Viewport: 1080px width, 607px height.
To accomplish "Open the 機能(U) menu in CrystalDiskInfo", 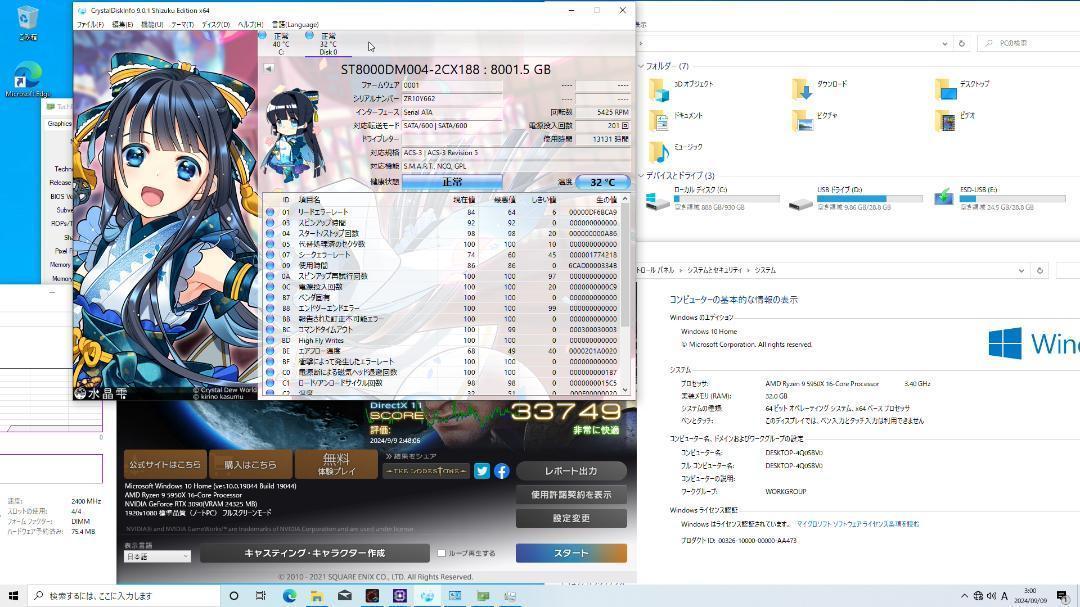I will coord(152,24).
